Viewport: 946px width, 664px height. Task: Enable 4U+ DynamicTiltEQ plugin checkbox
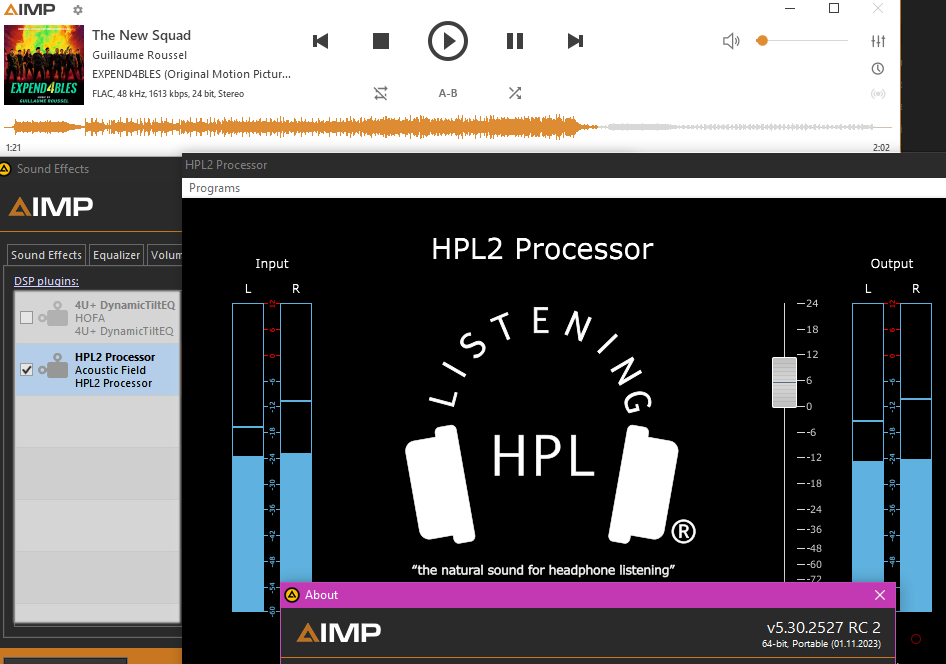(27, 318)
